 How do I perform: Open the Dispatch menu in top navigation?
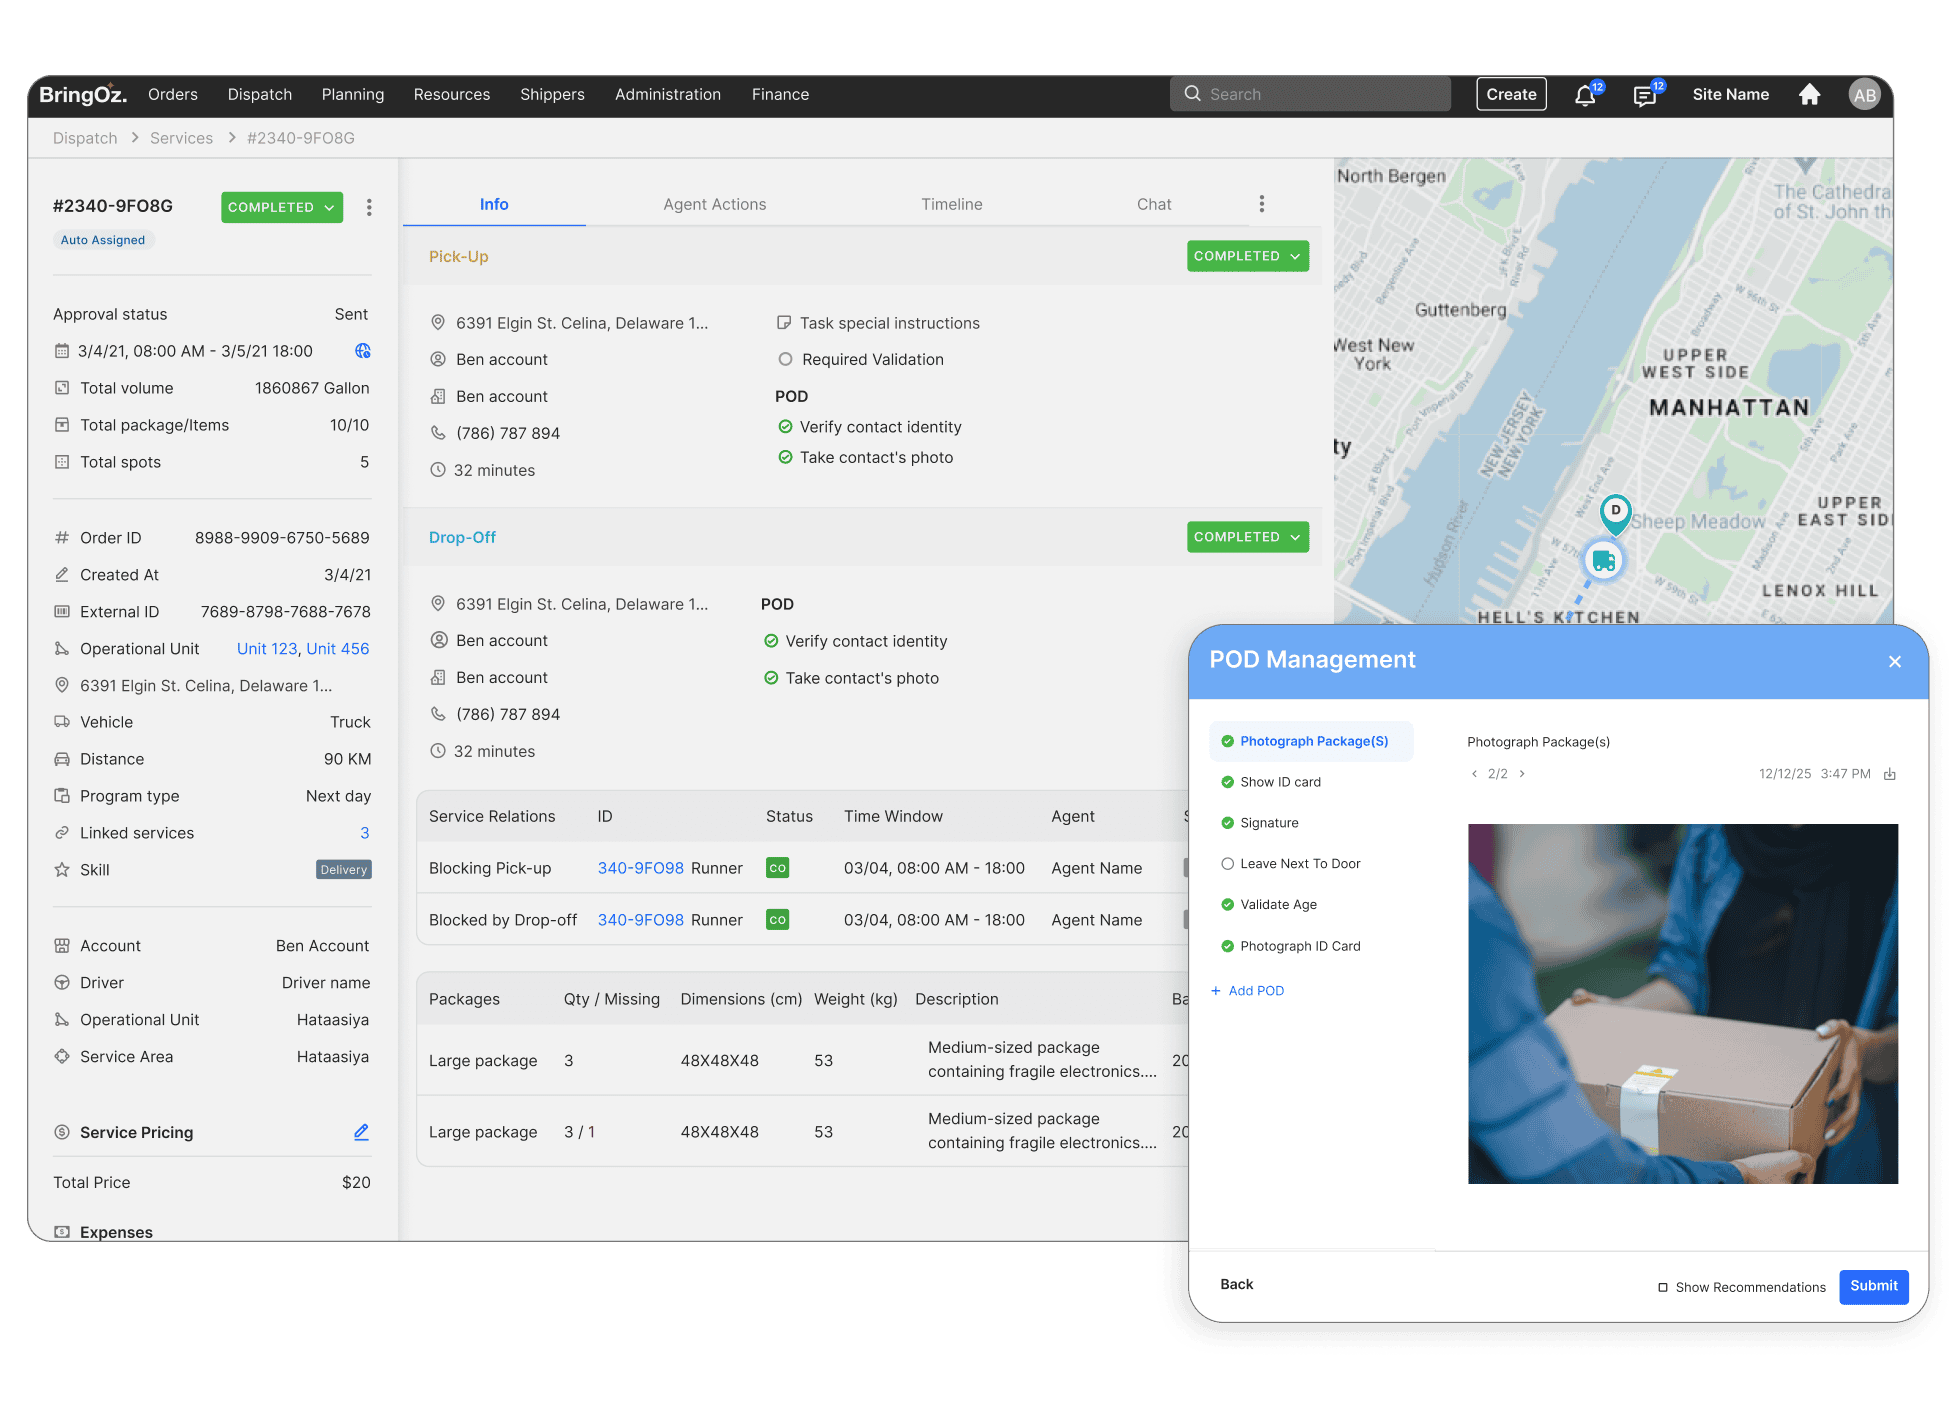(x=259, y=94)
